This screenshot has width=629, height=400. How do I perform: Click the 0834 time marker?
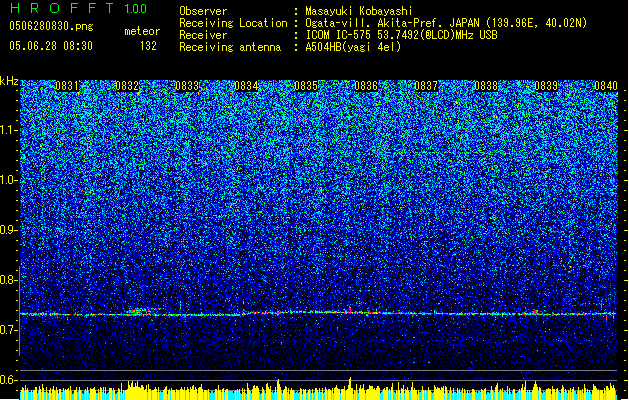point(246,86)
